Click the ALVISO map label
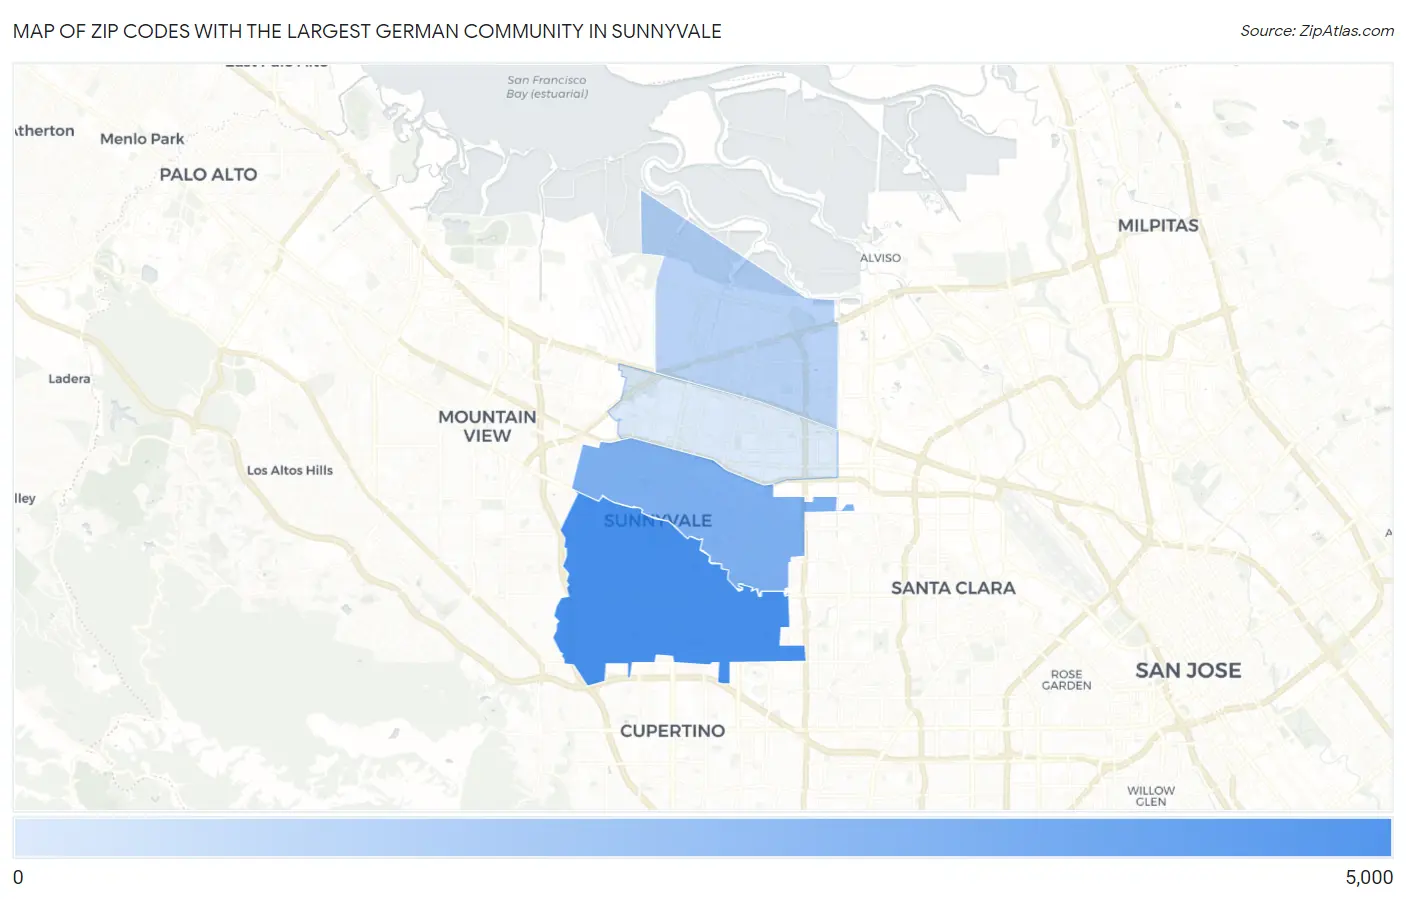The width and height of the screenshot is (1406, 899). (x=880, y=258)
